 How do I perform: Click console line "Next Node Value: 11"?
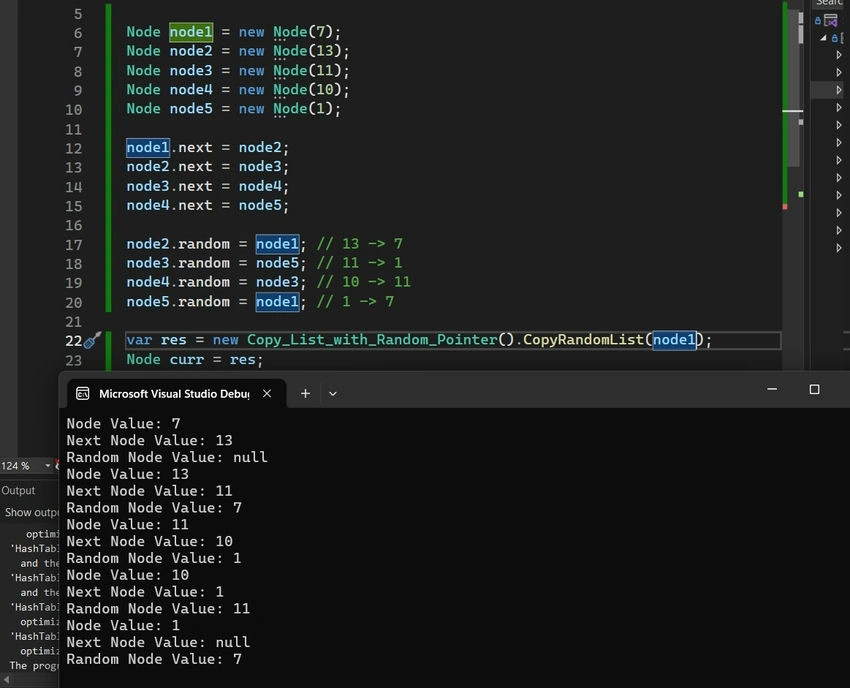[149, 491]
